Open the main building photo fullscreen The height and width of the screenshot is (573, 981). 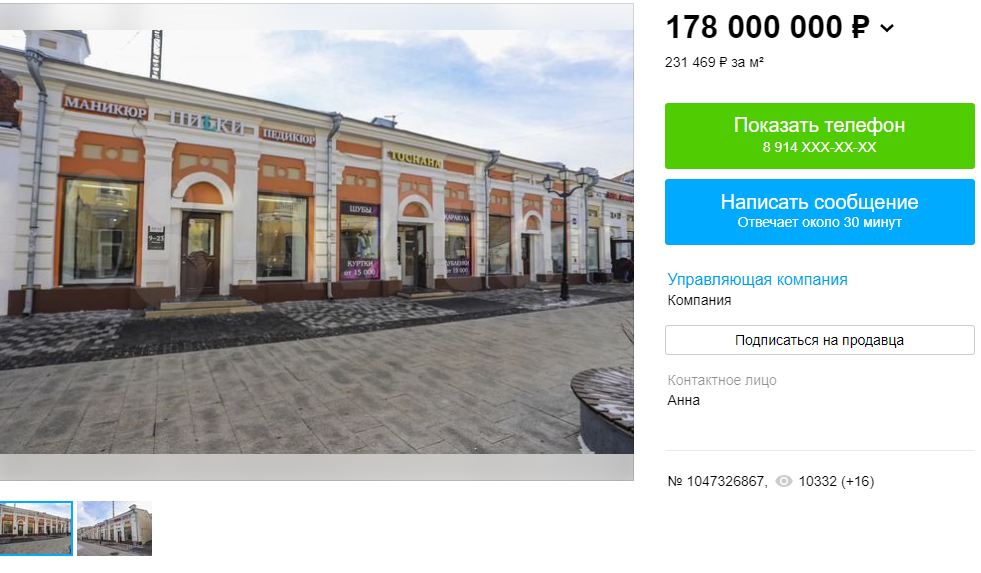coord(317,242)
